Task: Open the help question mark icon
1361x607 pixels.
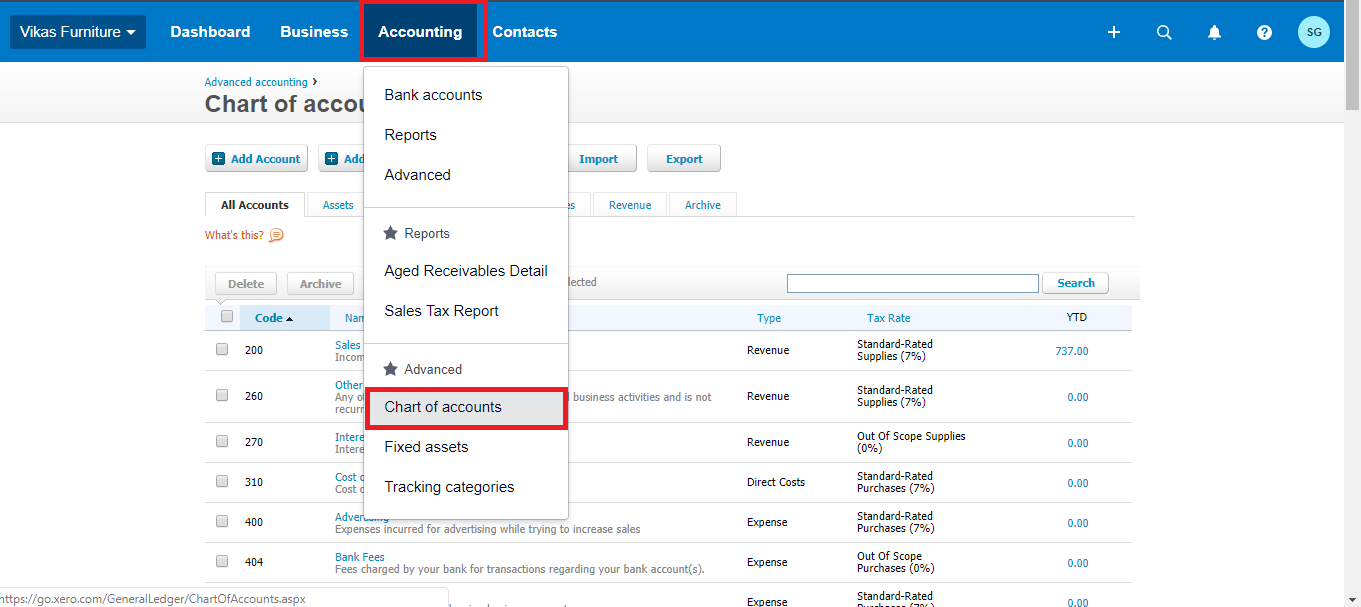Action: [1264, 32]
